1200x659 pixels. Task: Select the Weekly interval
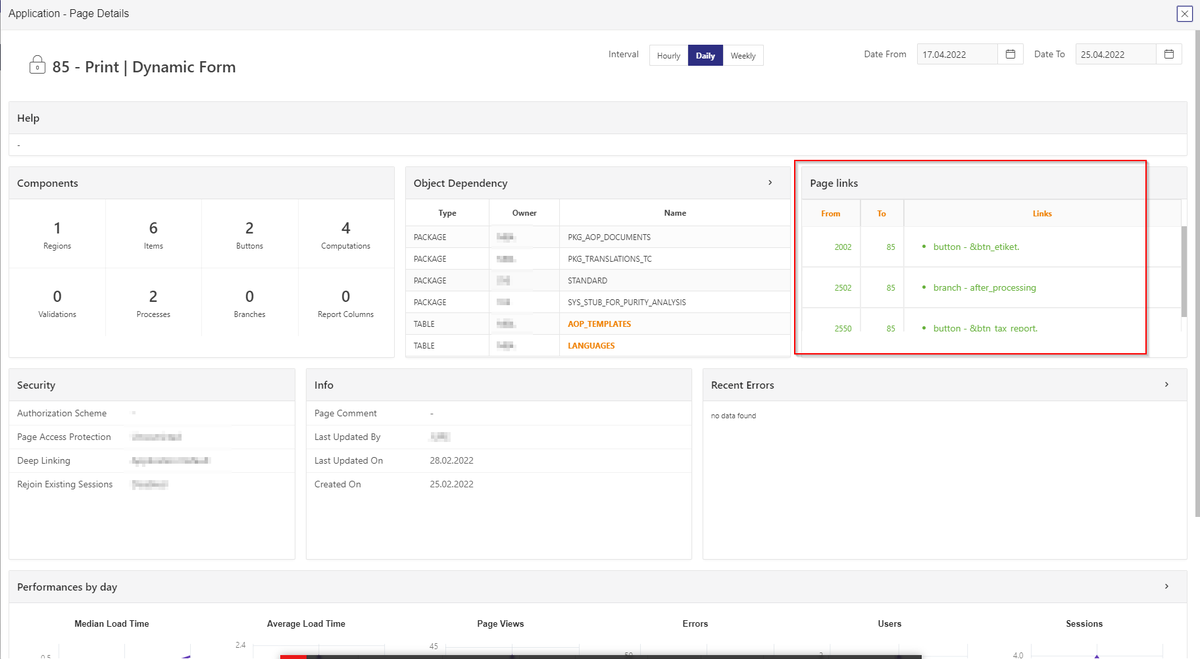click(743, 56)
